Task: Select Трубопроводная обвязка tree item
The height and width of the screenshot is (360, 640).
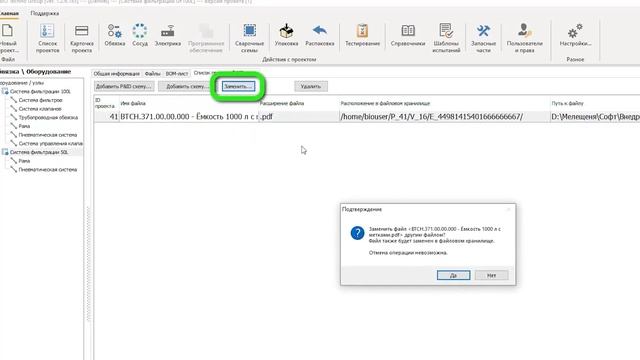Action: tap(48, 117)
